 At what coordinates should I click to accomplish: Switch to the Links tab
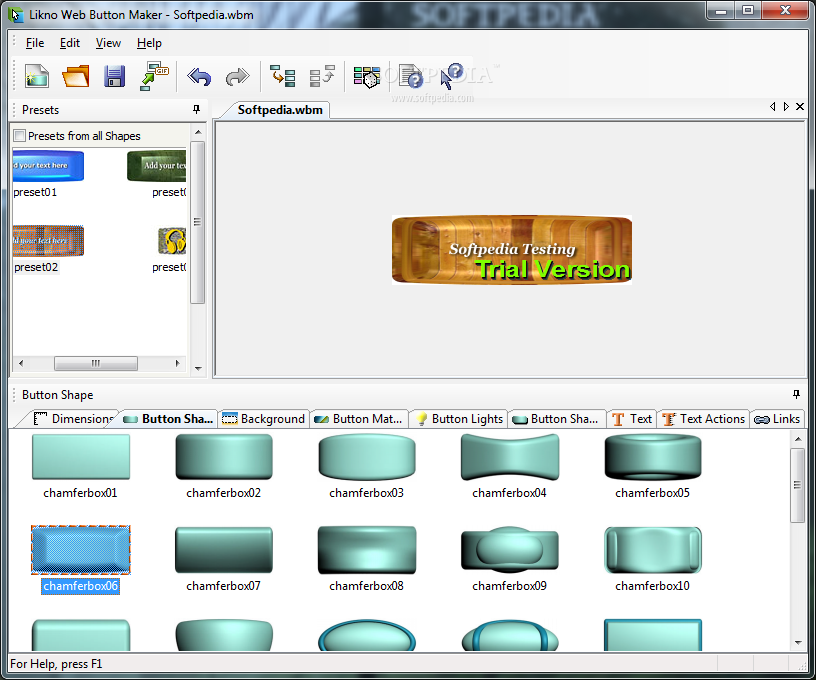[x=777, y=419]
